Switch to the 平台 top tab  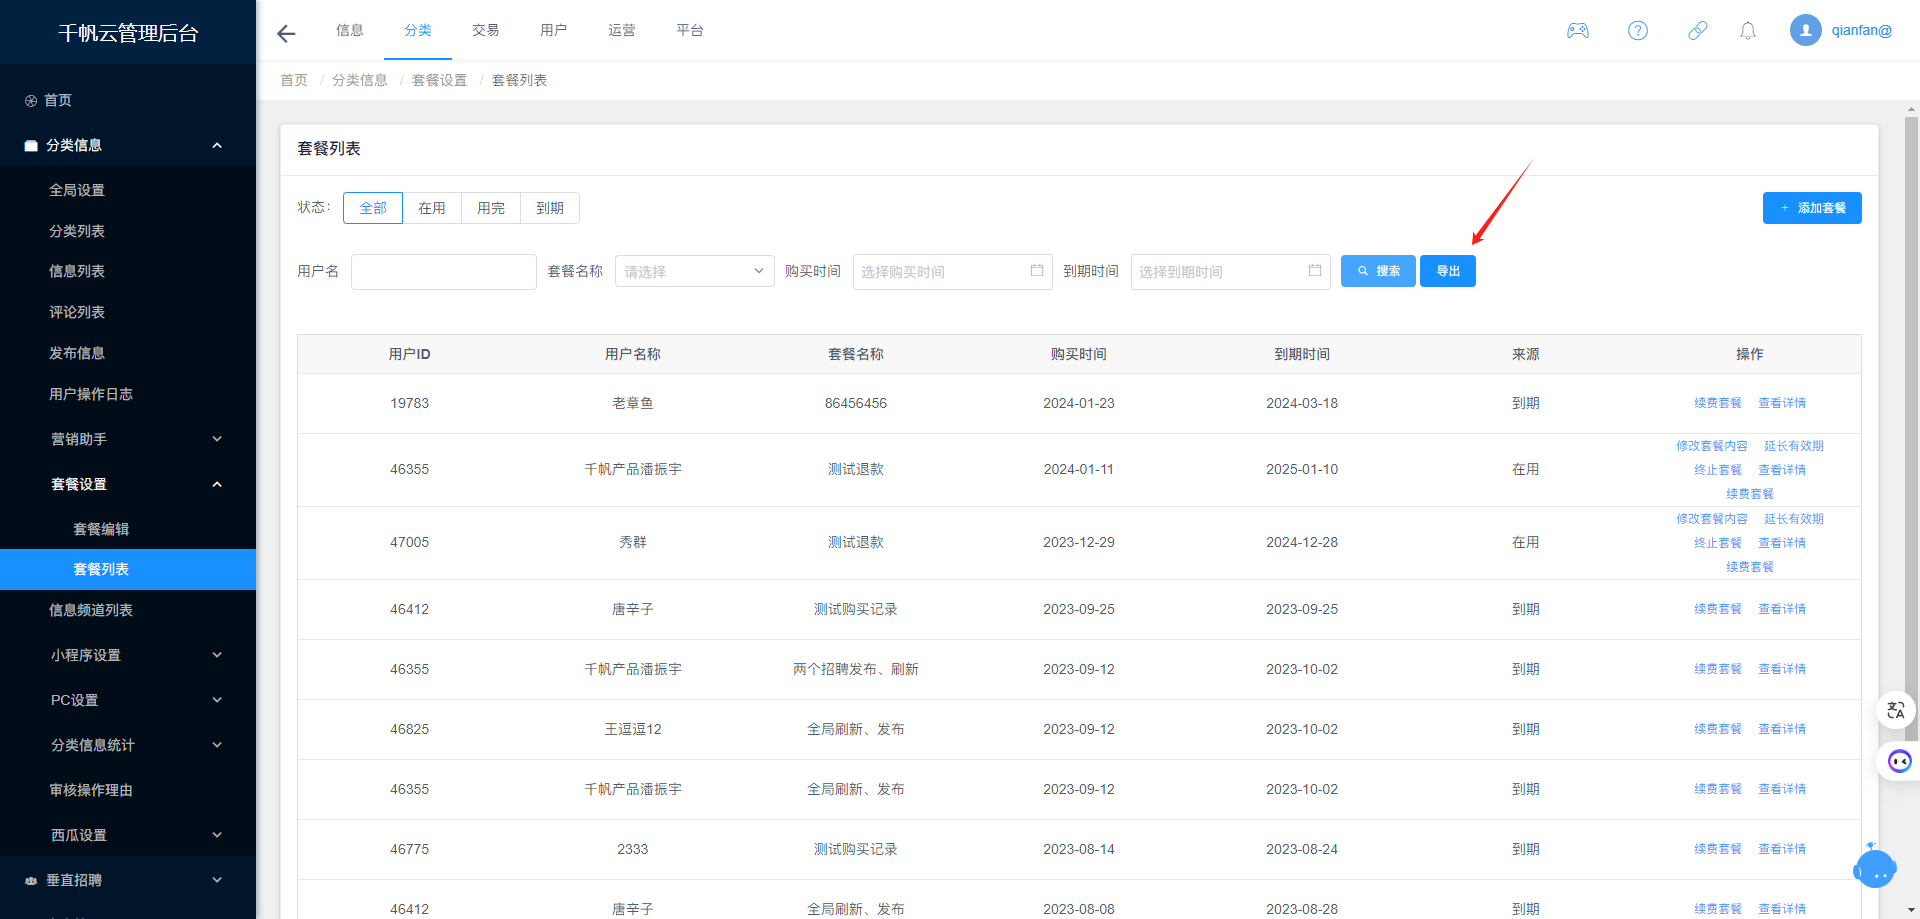point(690,30)
